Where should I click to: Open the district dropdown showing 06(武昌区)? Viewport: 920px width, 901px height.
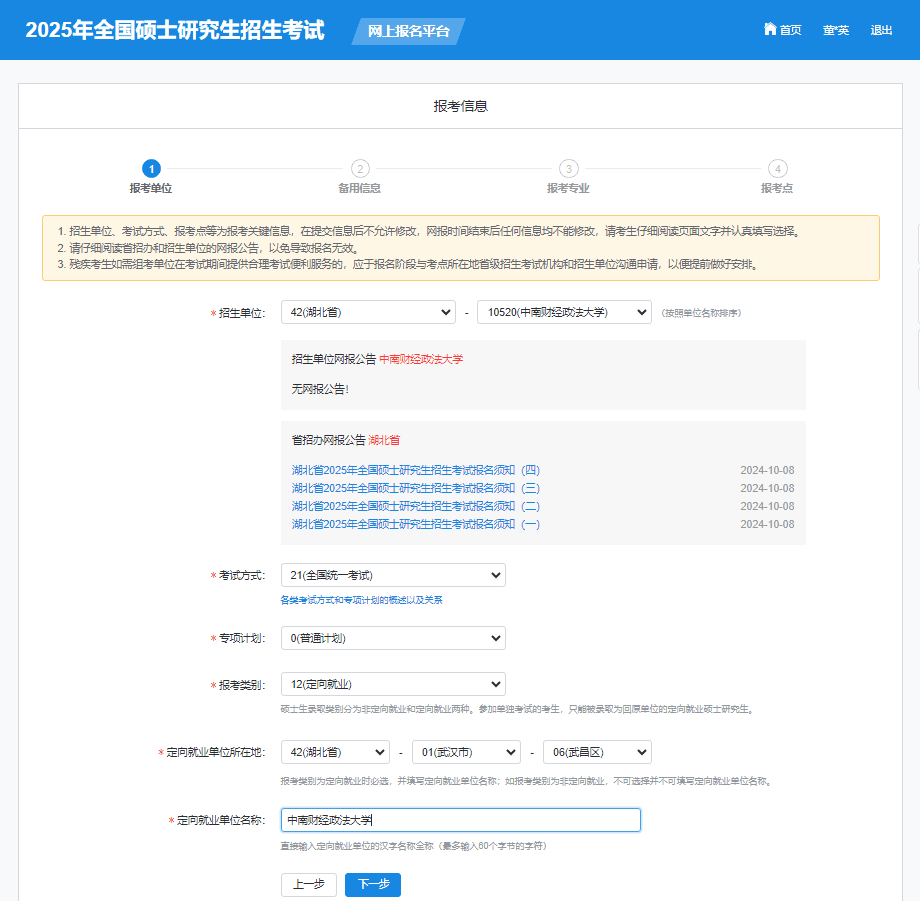pos(597,752)
